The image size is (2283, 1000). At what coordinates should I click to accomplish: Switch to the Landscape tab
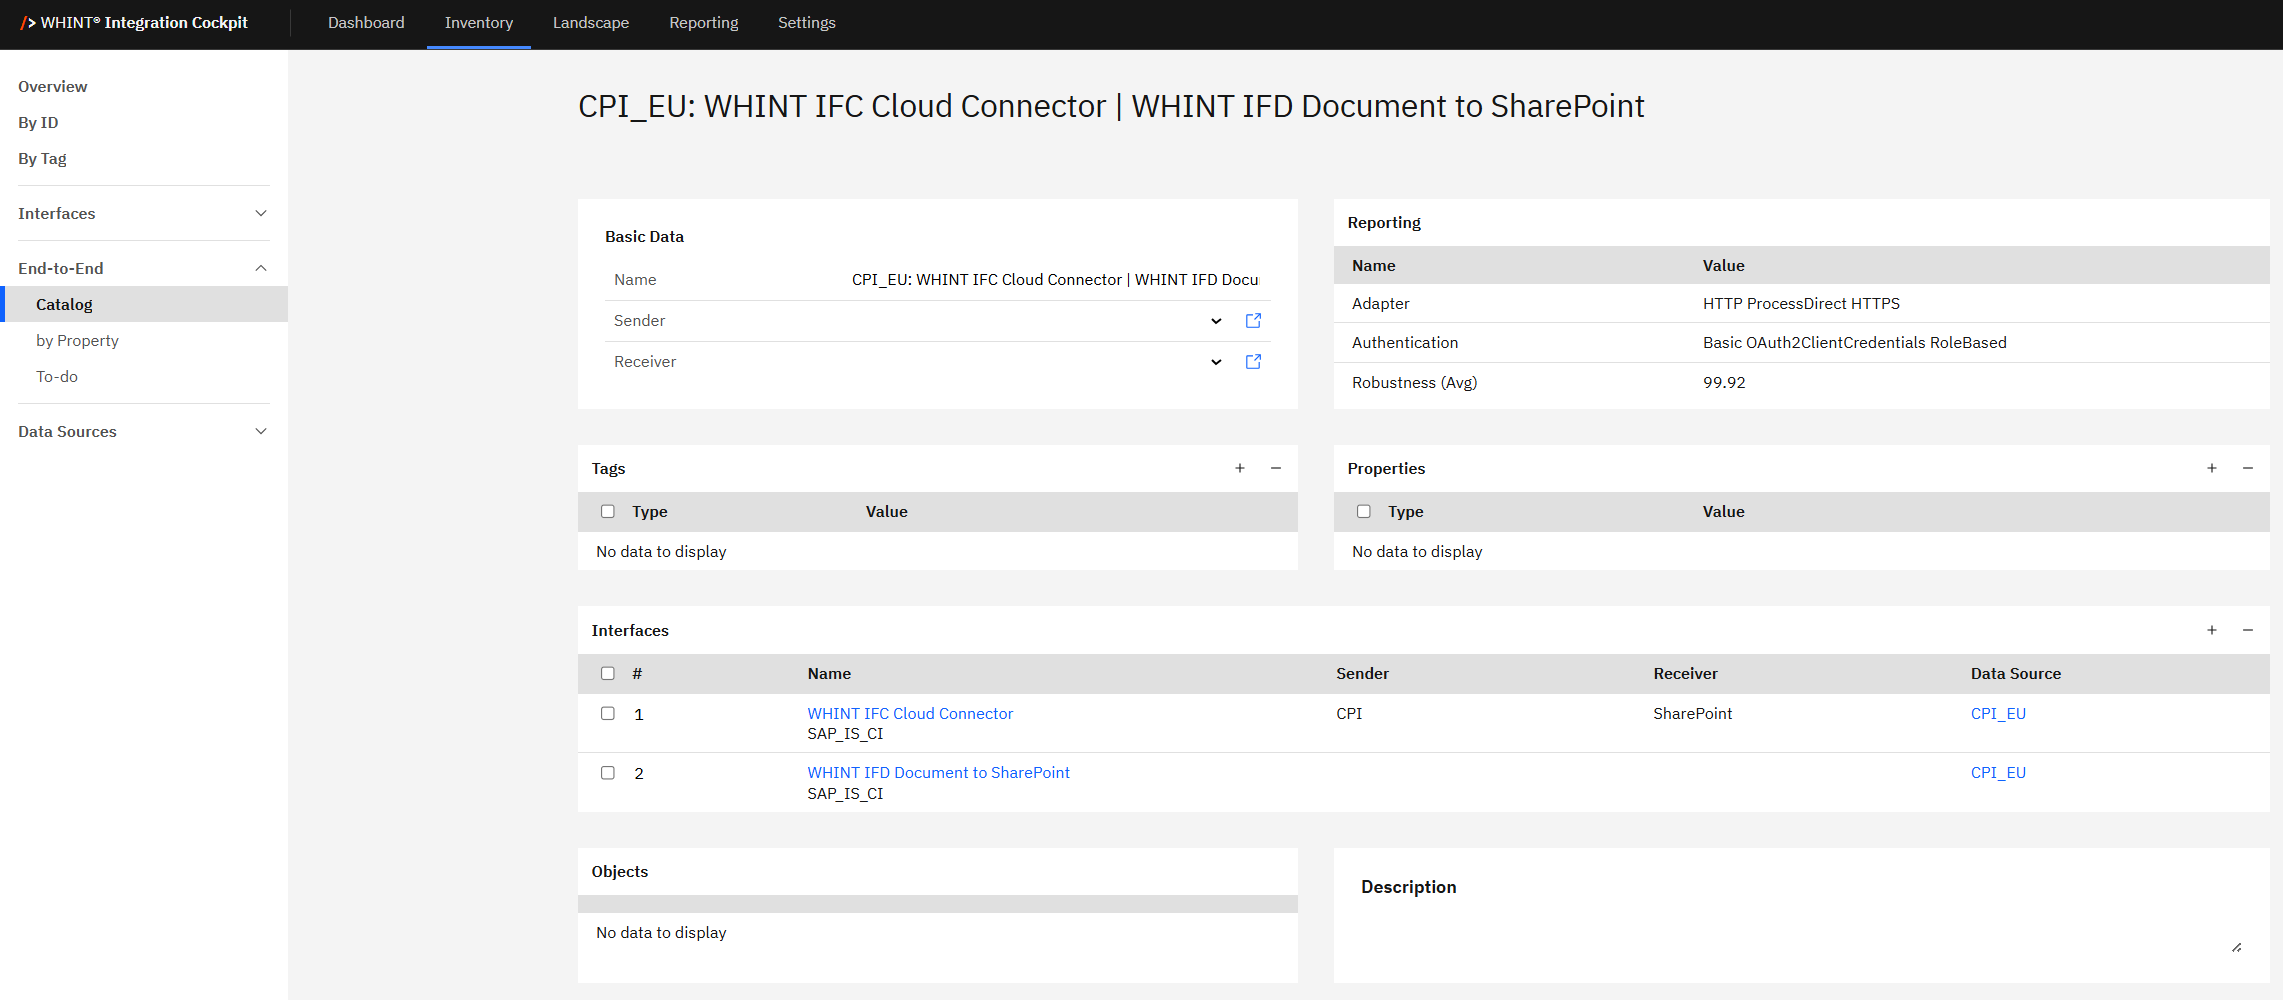coord(591,23)
